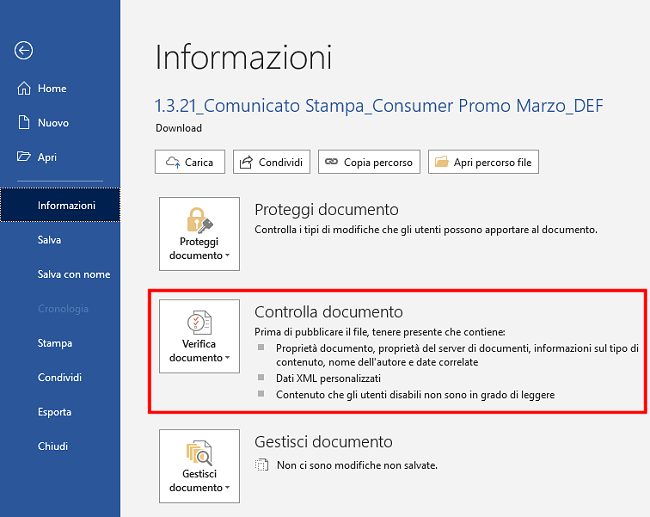650x517 pixels.
Task: Click the Informazioni page heading
Action: point(243,57)
